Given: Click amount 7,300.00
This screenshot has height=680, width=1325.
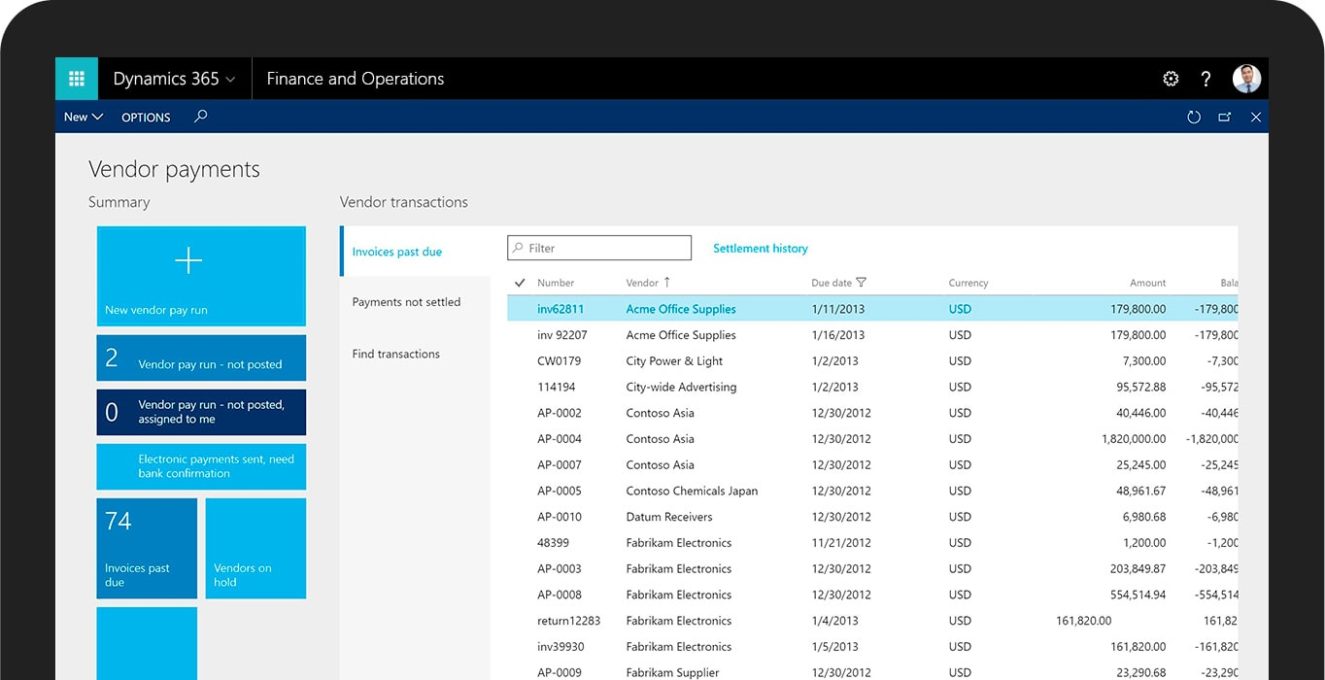Looking at the screenshot, I should (1144, 361).
